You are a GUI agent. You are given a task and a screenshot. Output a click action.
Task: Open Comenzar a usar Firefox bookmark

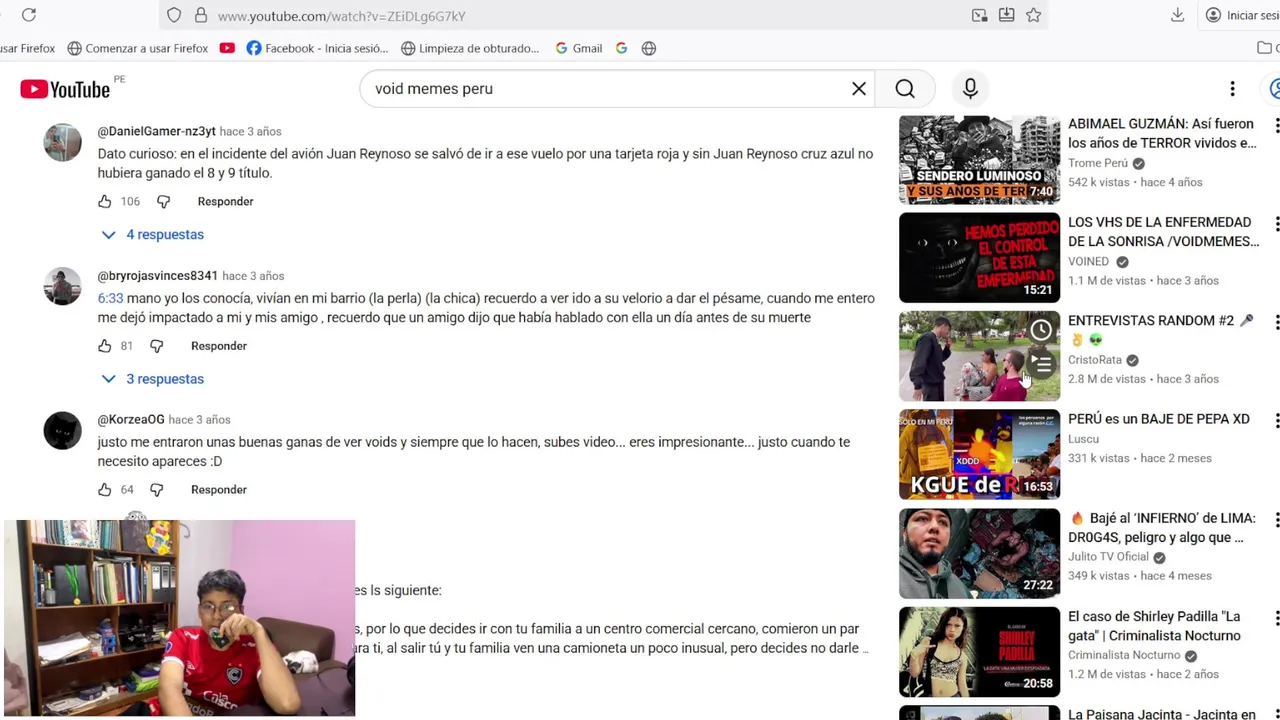coord(138,48)
